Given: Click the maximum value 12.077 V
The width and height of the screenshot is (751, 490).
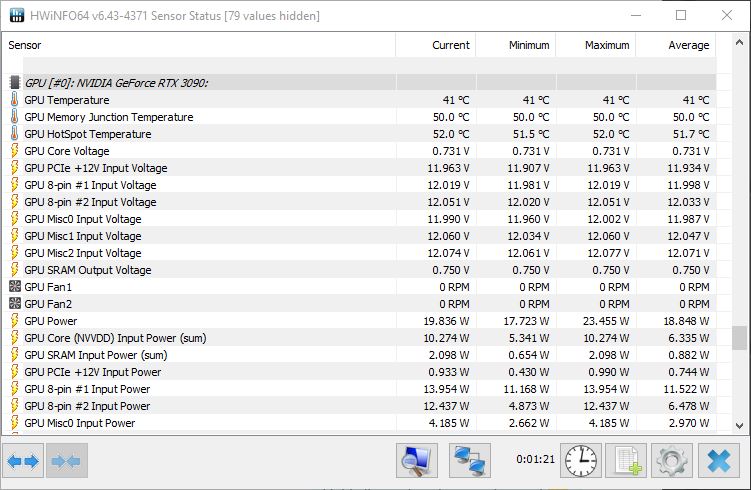Looking at the screenshot, I should click(x=608, y=253).
